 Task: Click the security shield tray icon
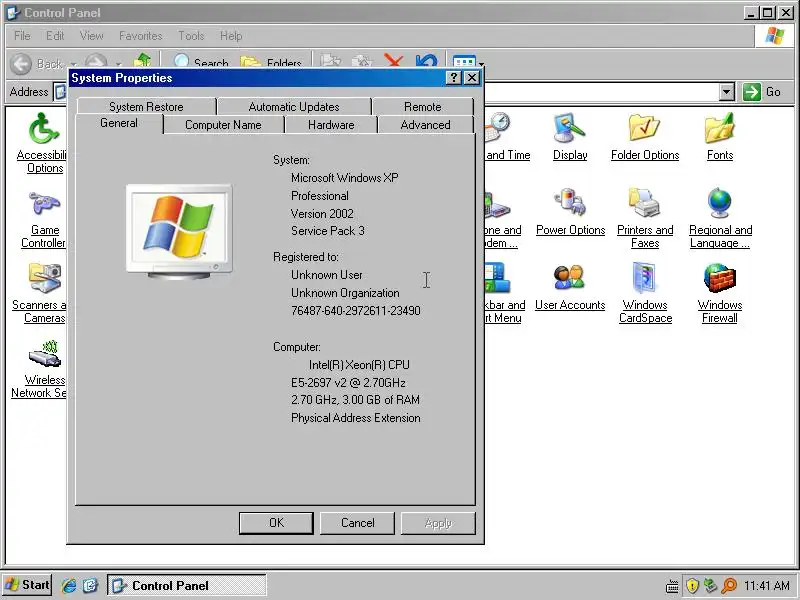coord(692,585)
